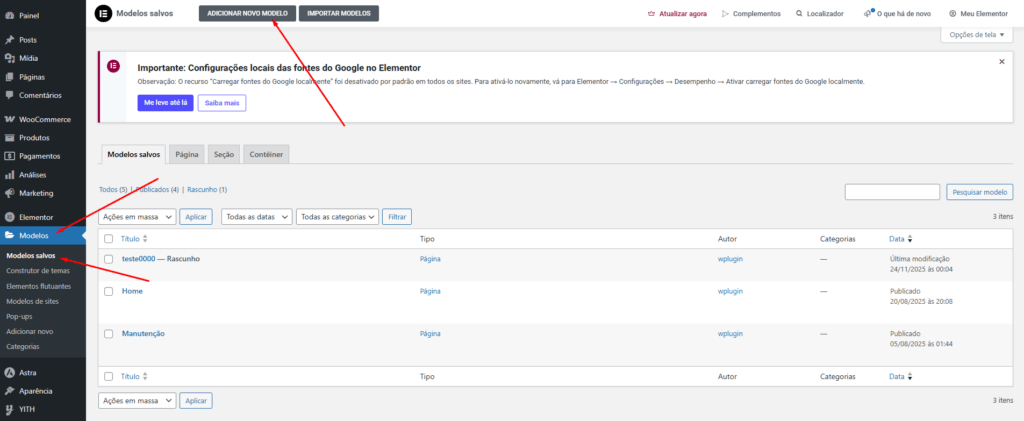Open Construtor de temas submenu item
Image resolution: width=1024 pixels, height=421 pixels.
(x=38, y=271)
